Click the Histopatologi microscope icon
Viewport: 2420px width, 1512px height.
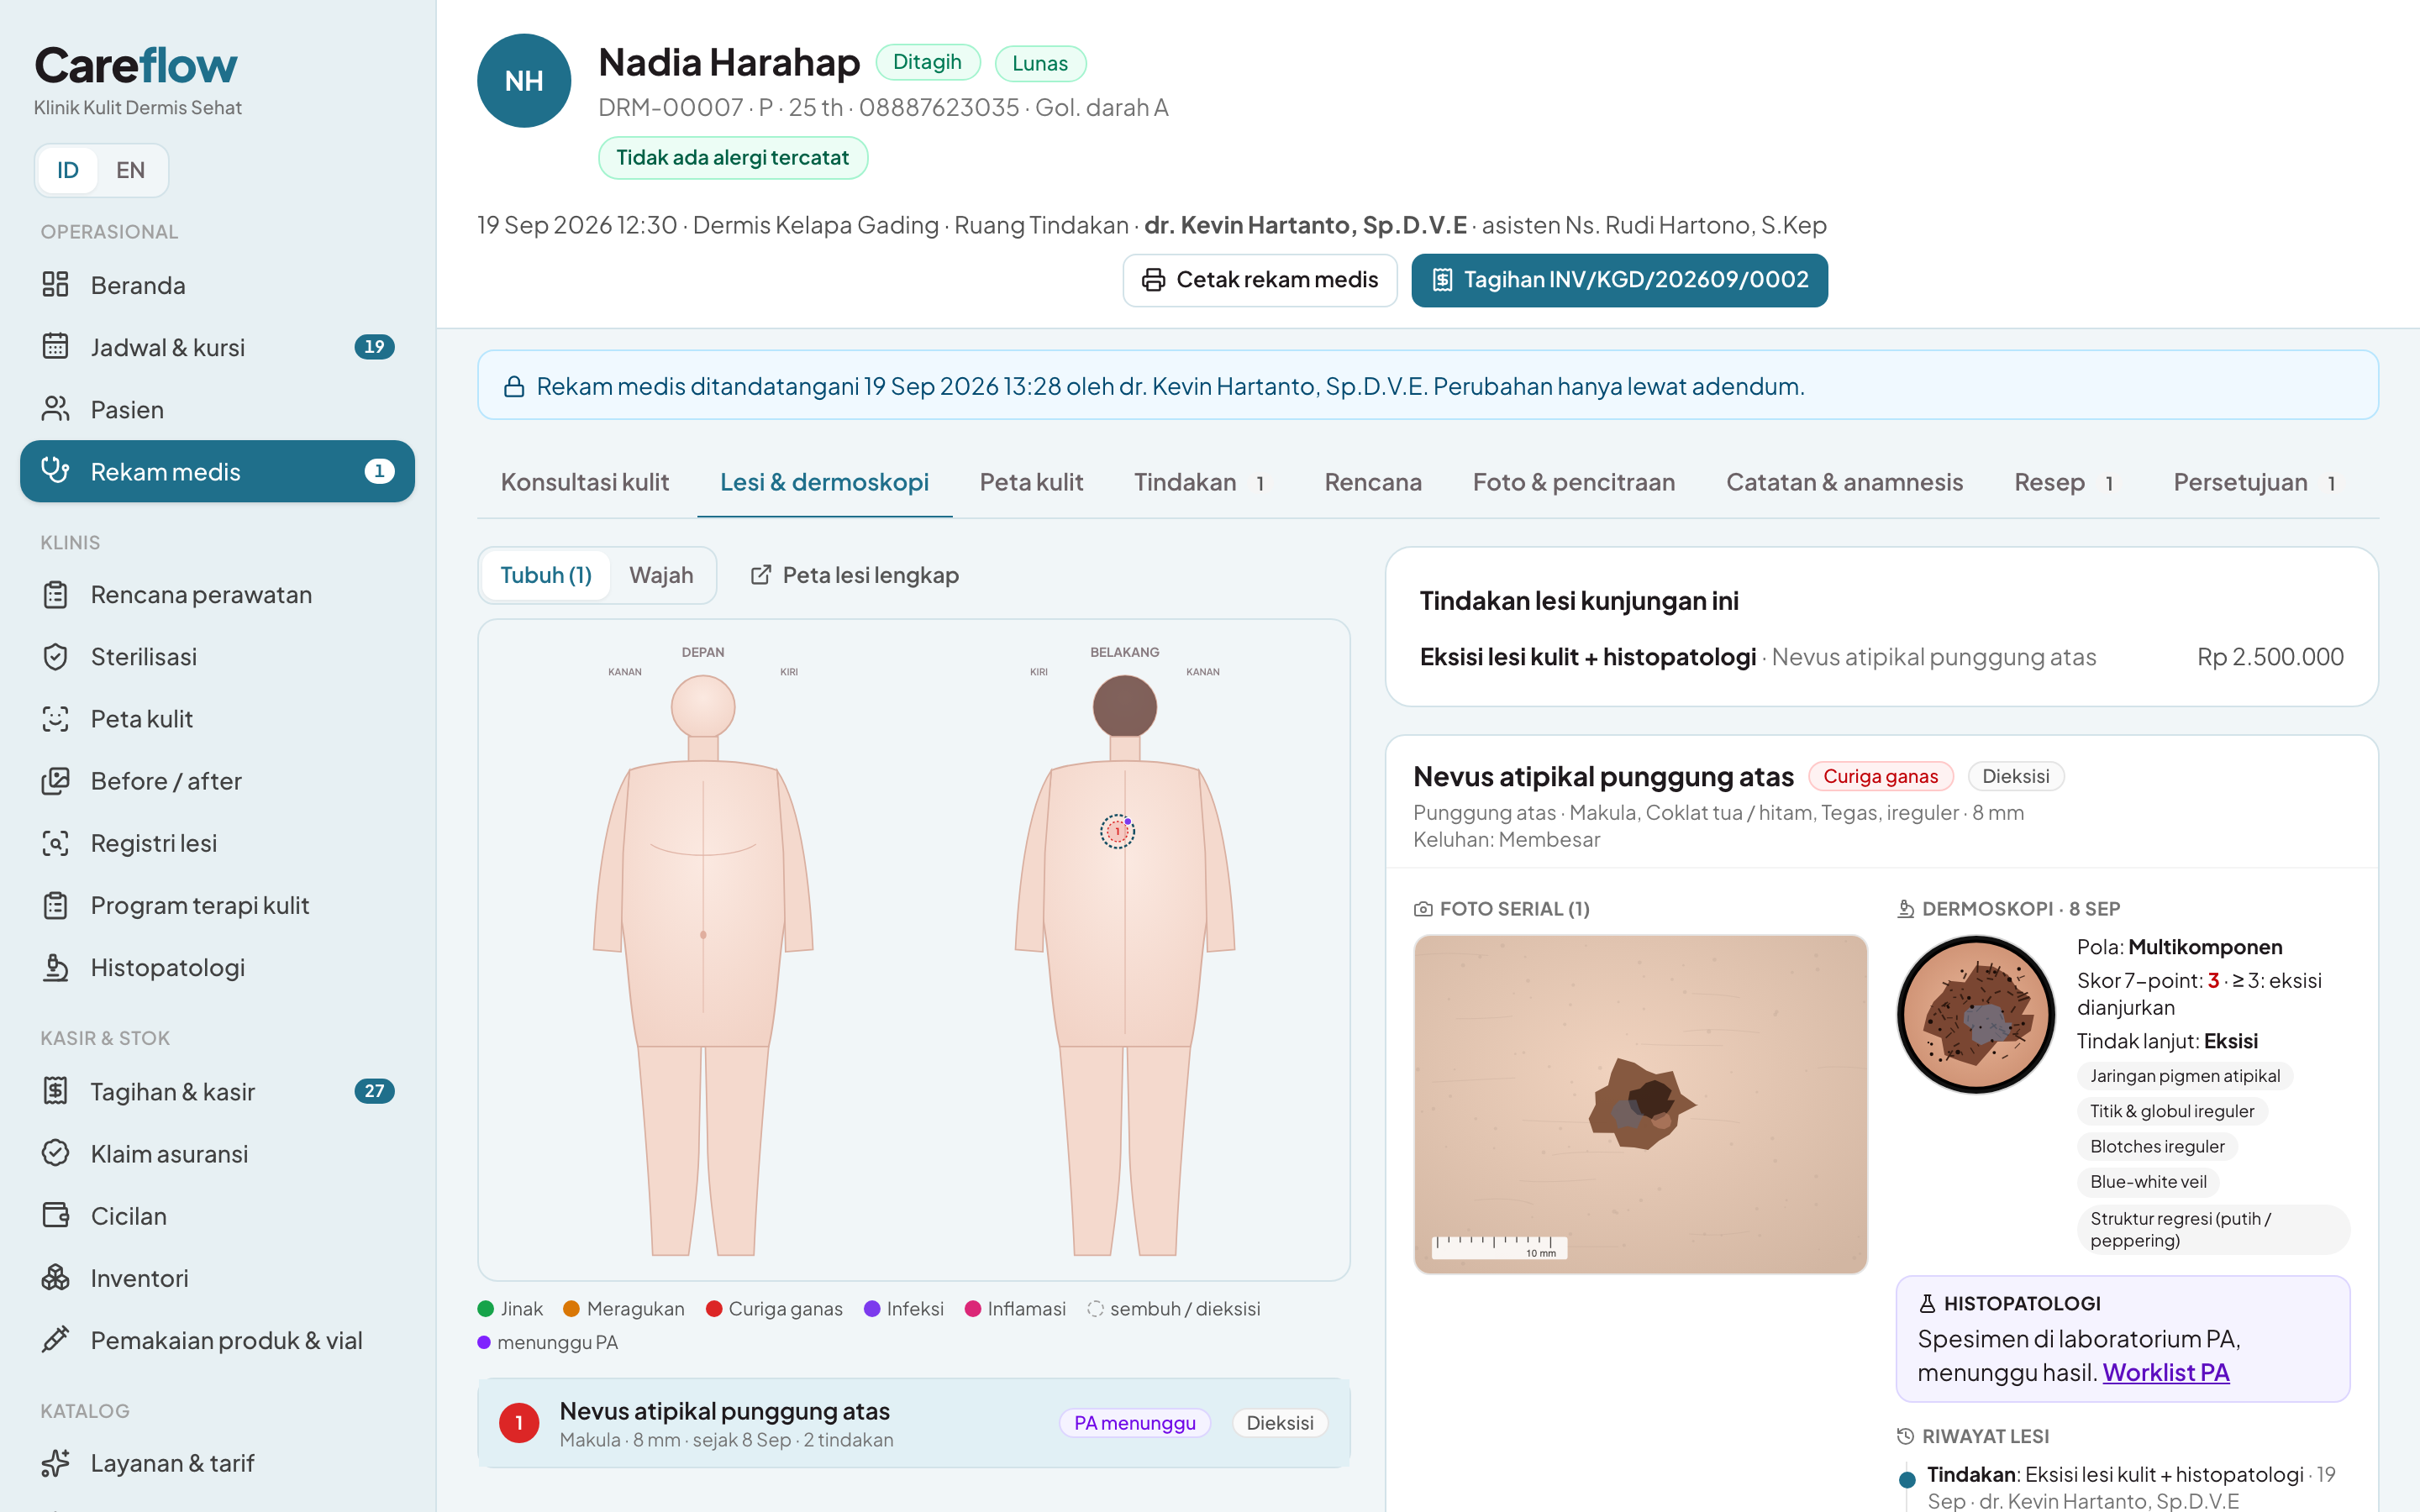pos(55,967)
